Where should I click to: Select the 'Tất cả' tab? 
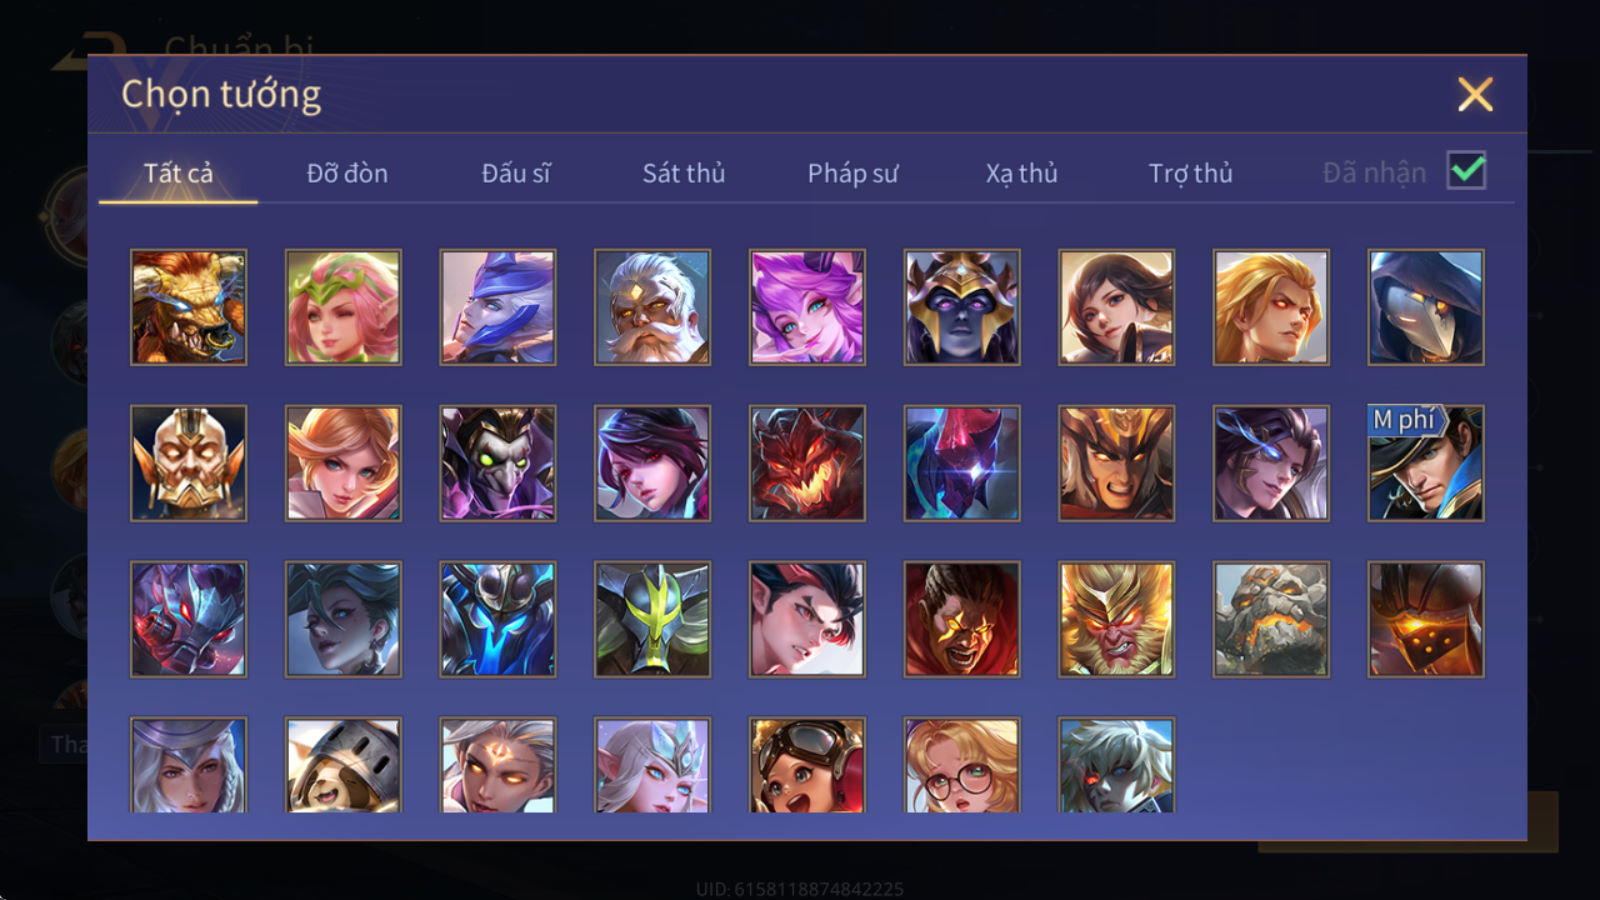[178, 173]
